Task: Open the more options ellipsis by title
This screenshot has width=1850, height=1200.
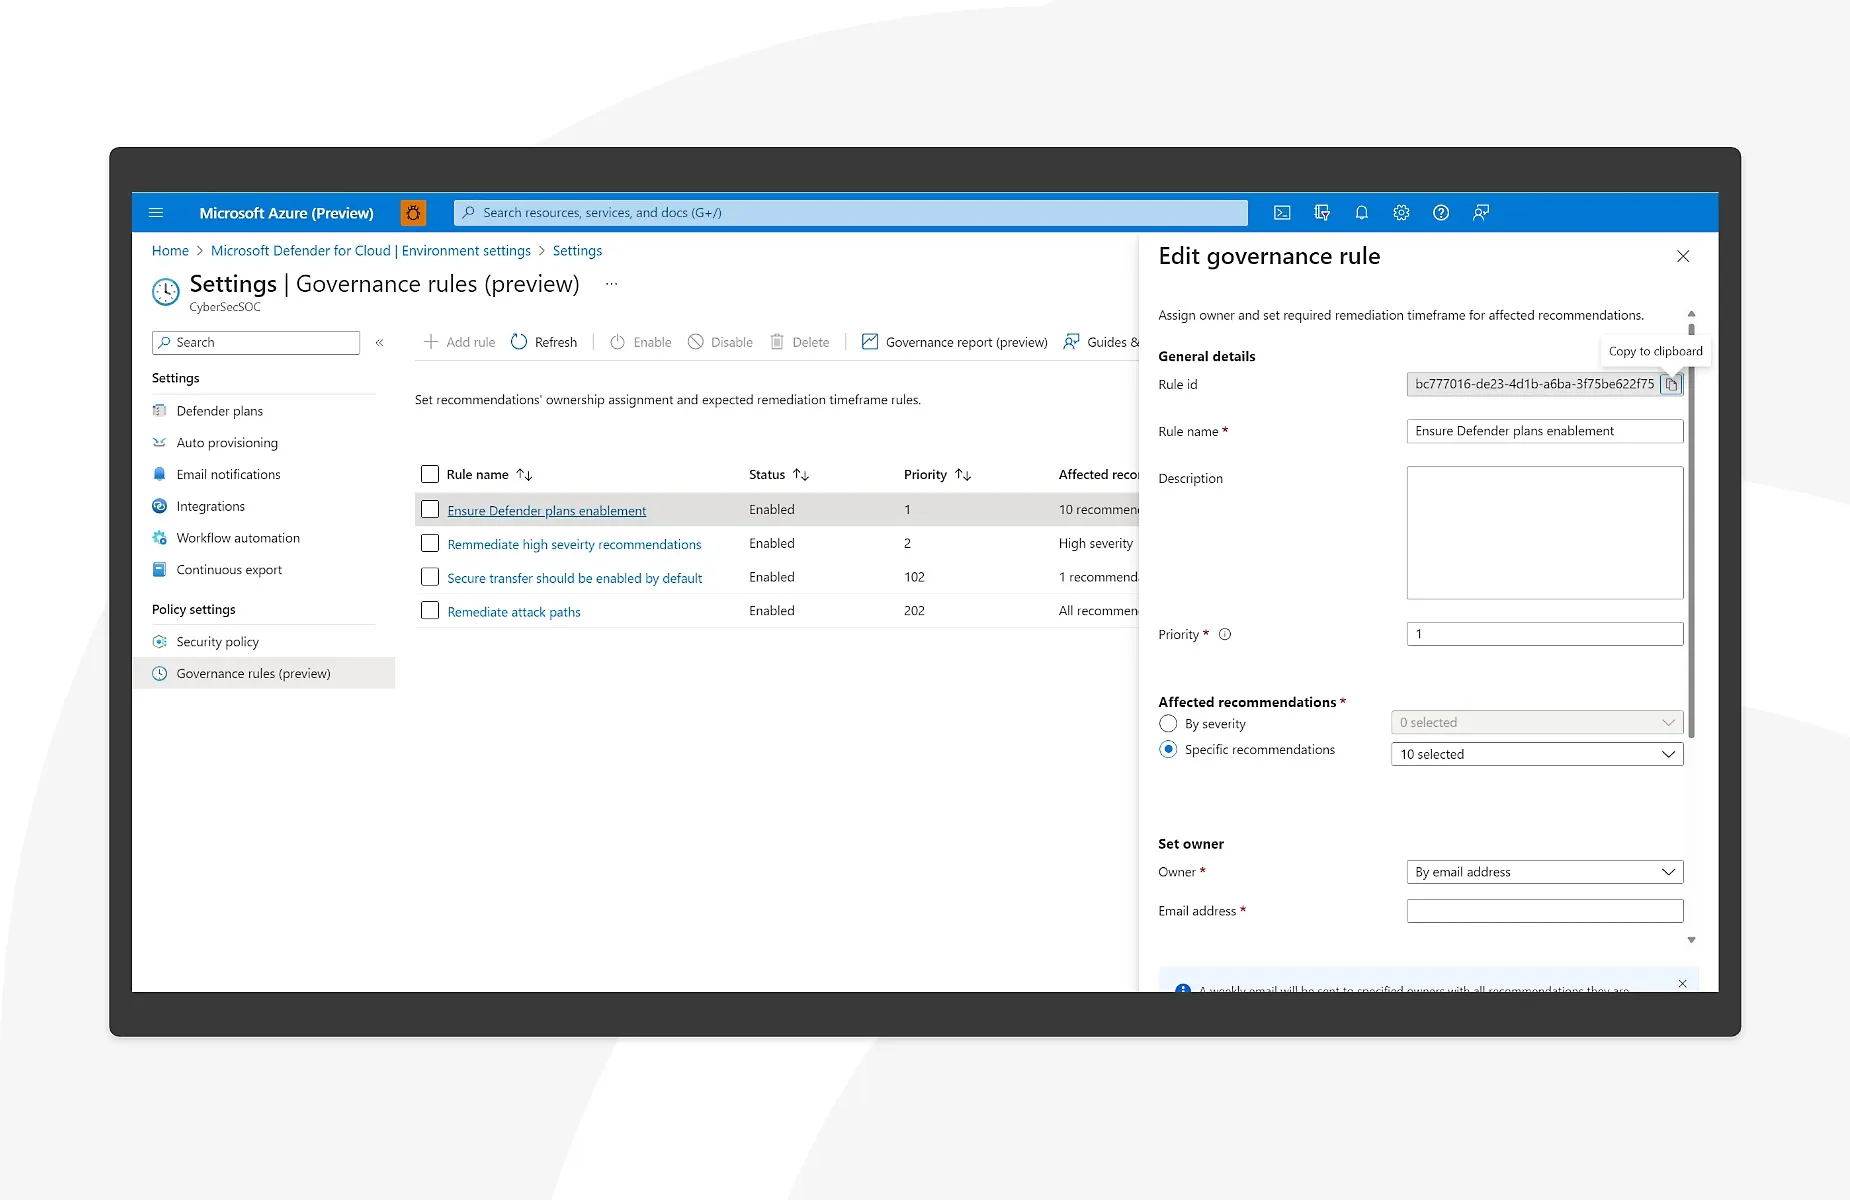Action: 611,284
